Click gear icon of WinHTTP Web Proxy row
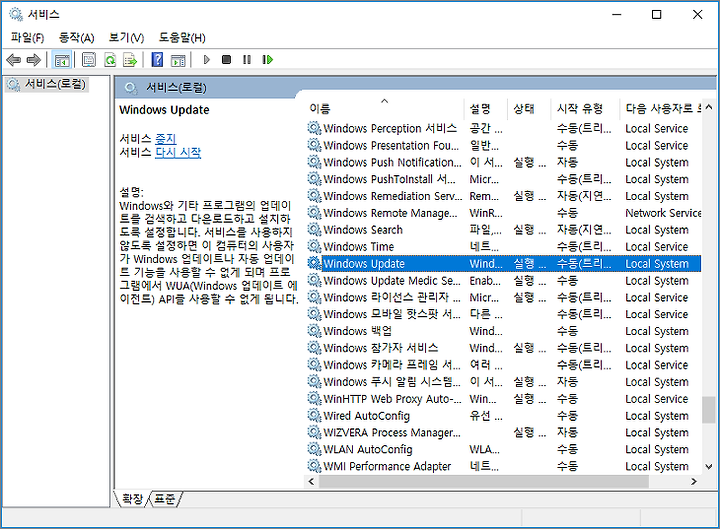 [x=314, y=398]
